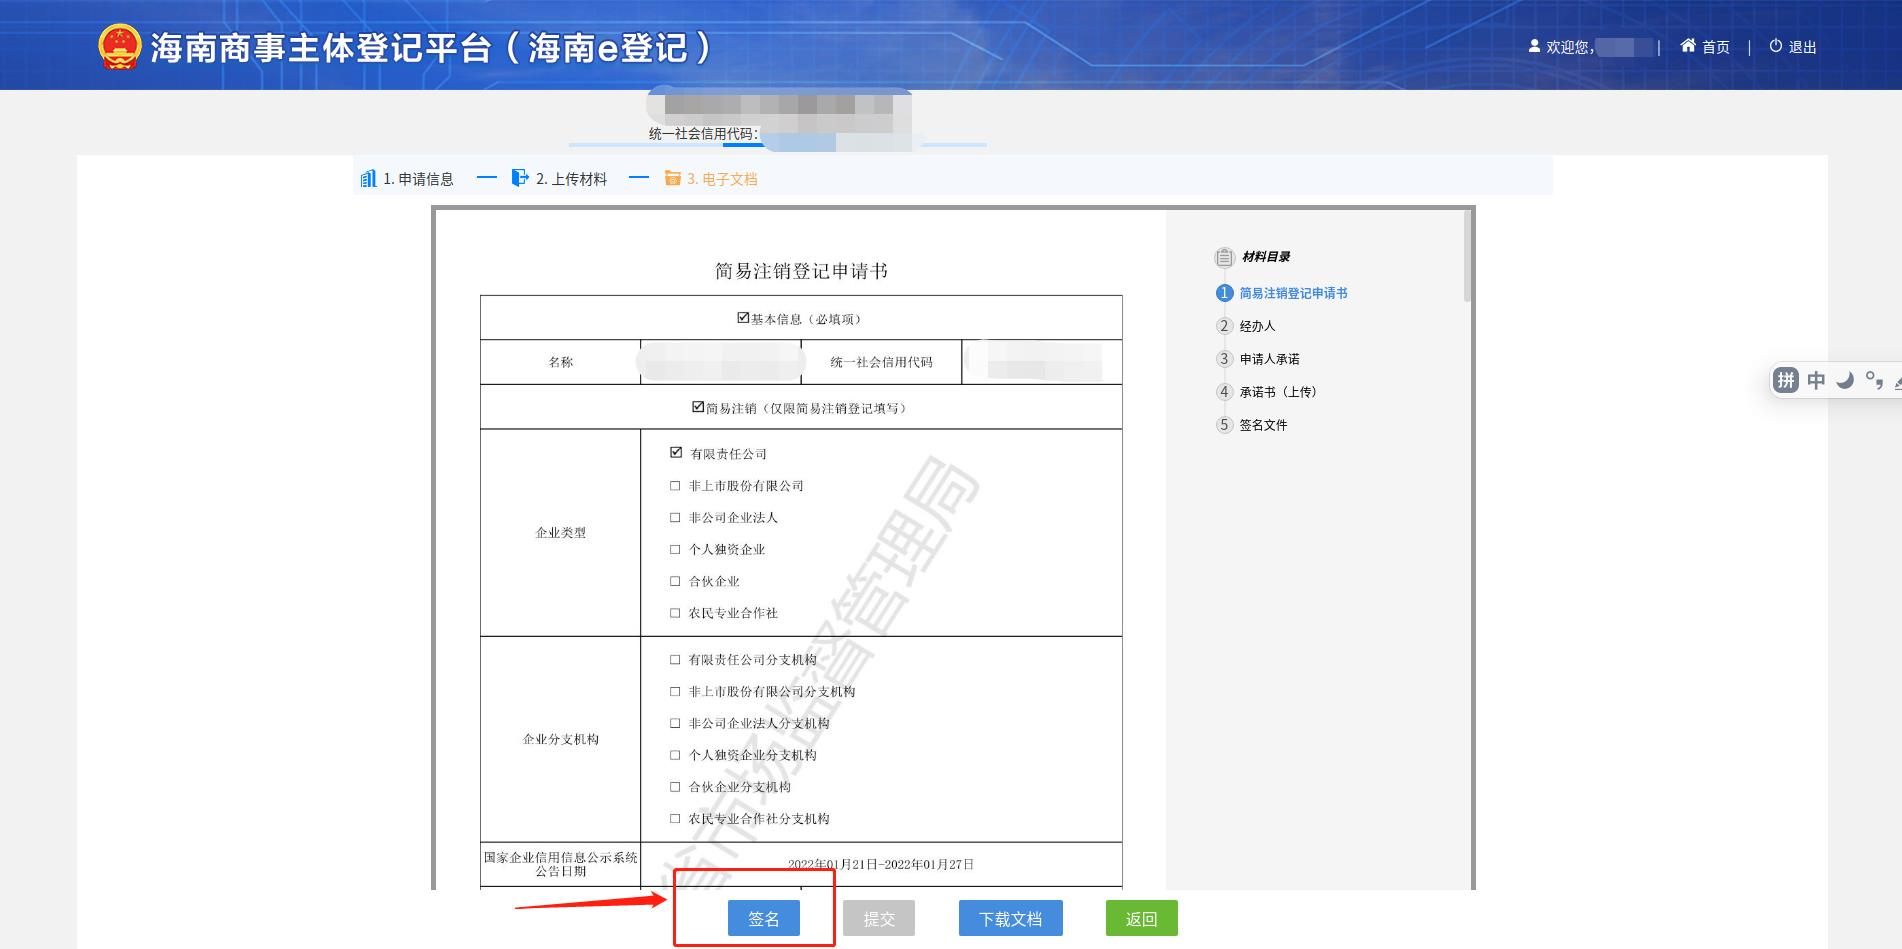The width and height of the screenshot is (1902, 949).
Task: Open step 3. 电子文档
Action: (x=721, y=179)
